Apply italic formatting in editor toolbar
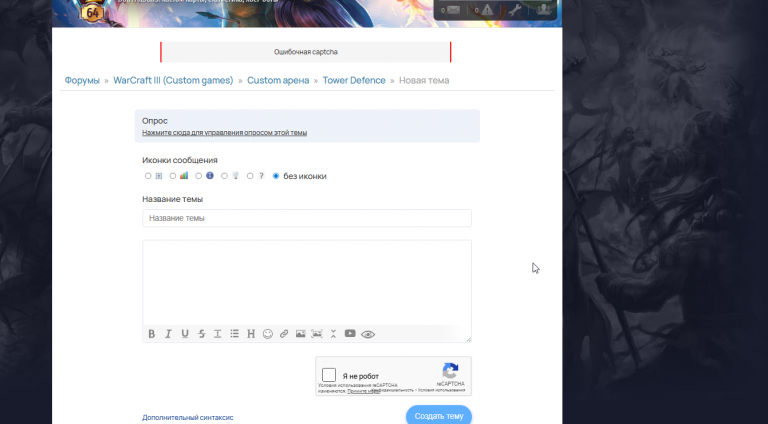This screenshot has width=768, height=424. pos(168,334)
